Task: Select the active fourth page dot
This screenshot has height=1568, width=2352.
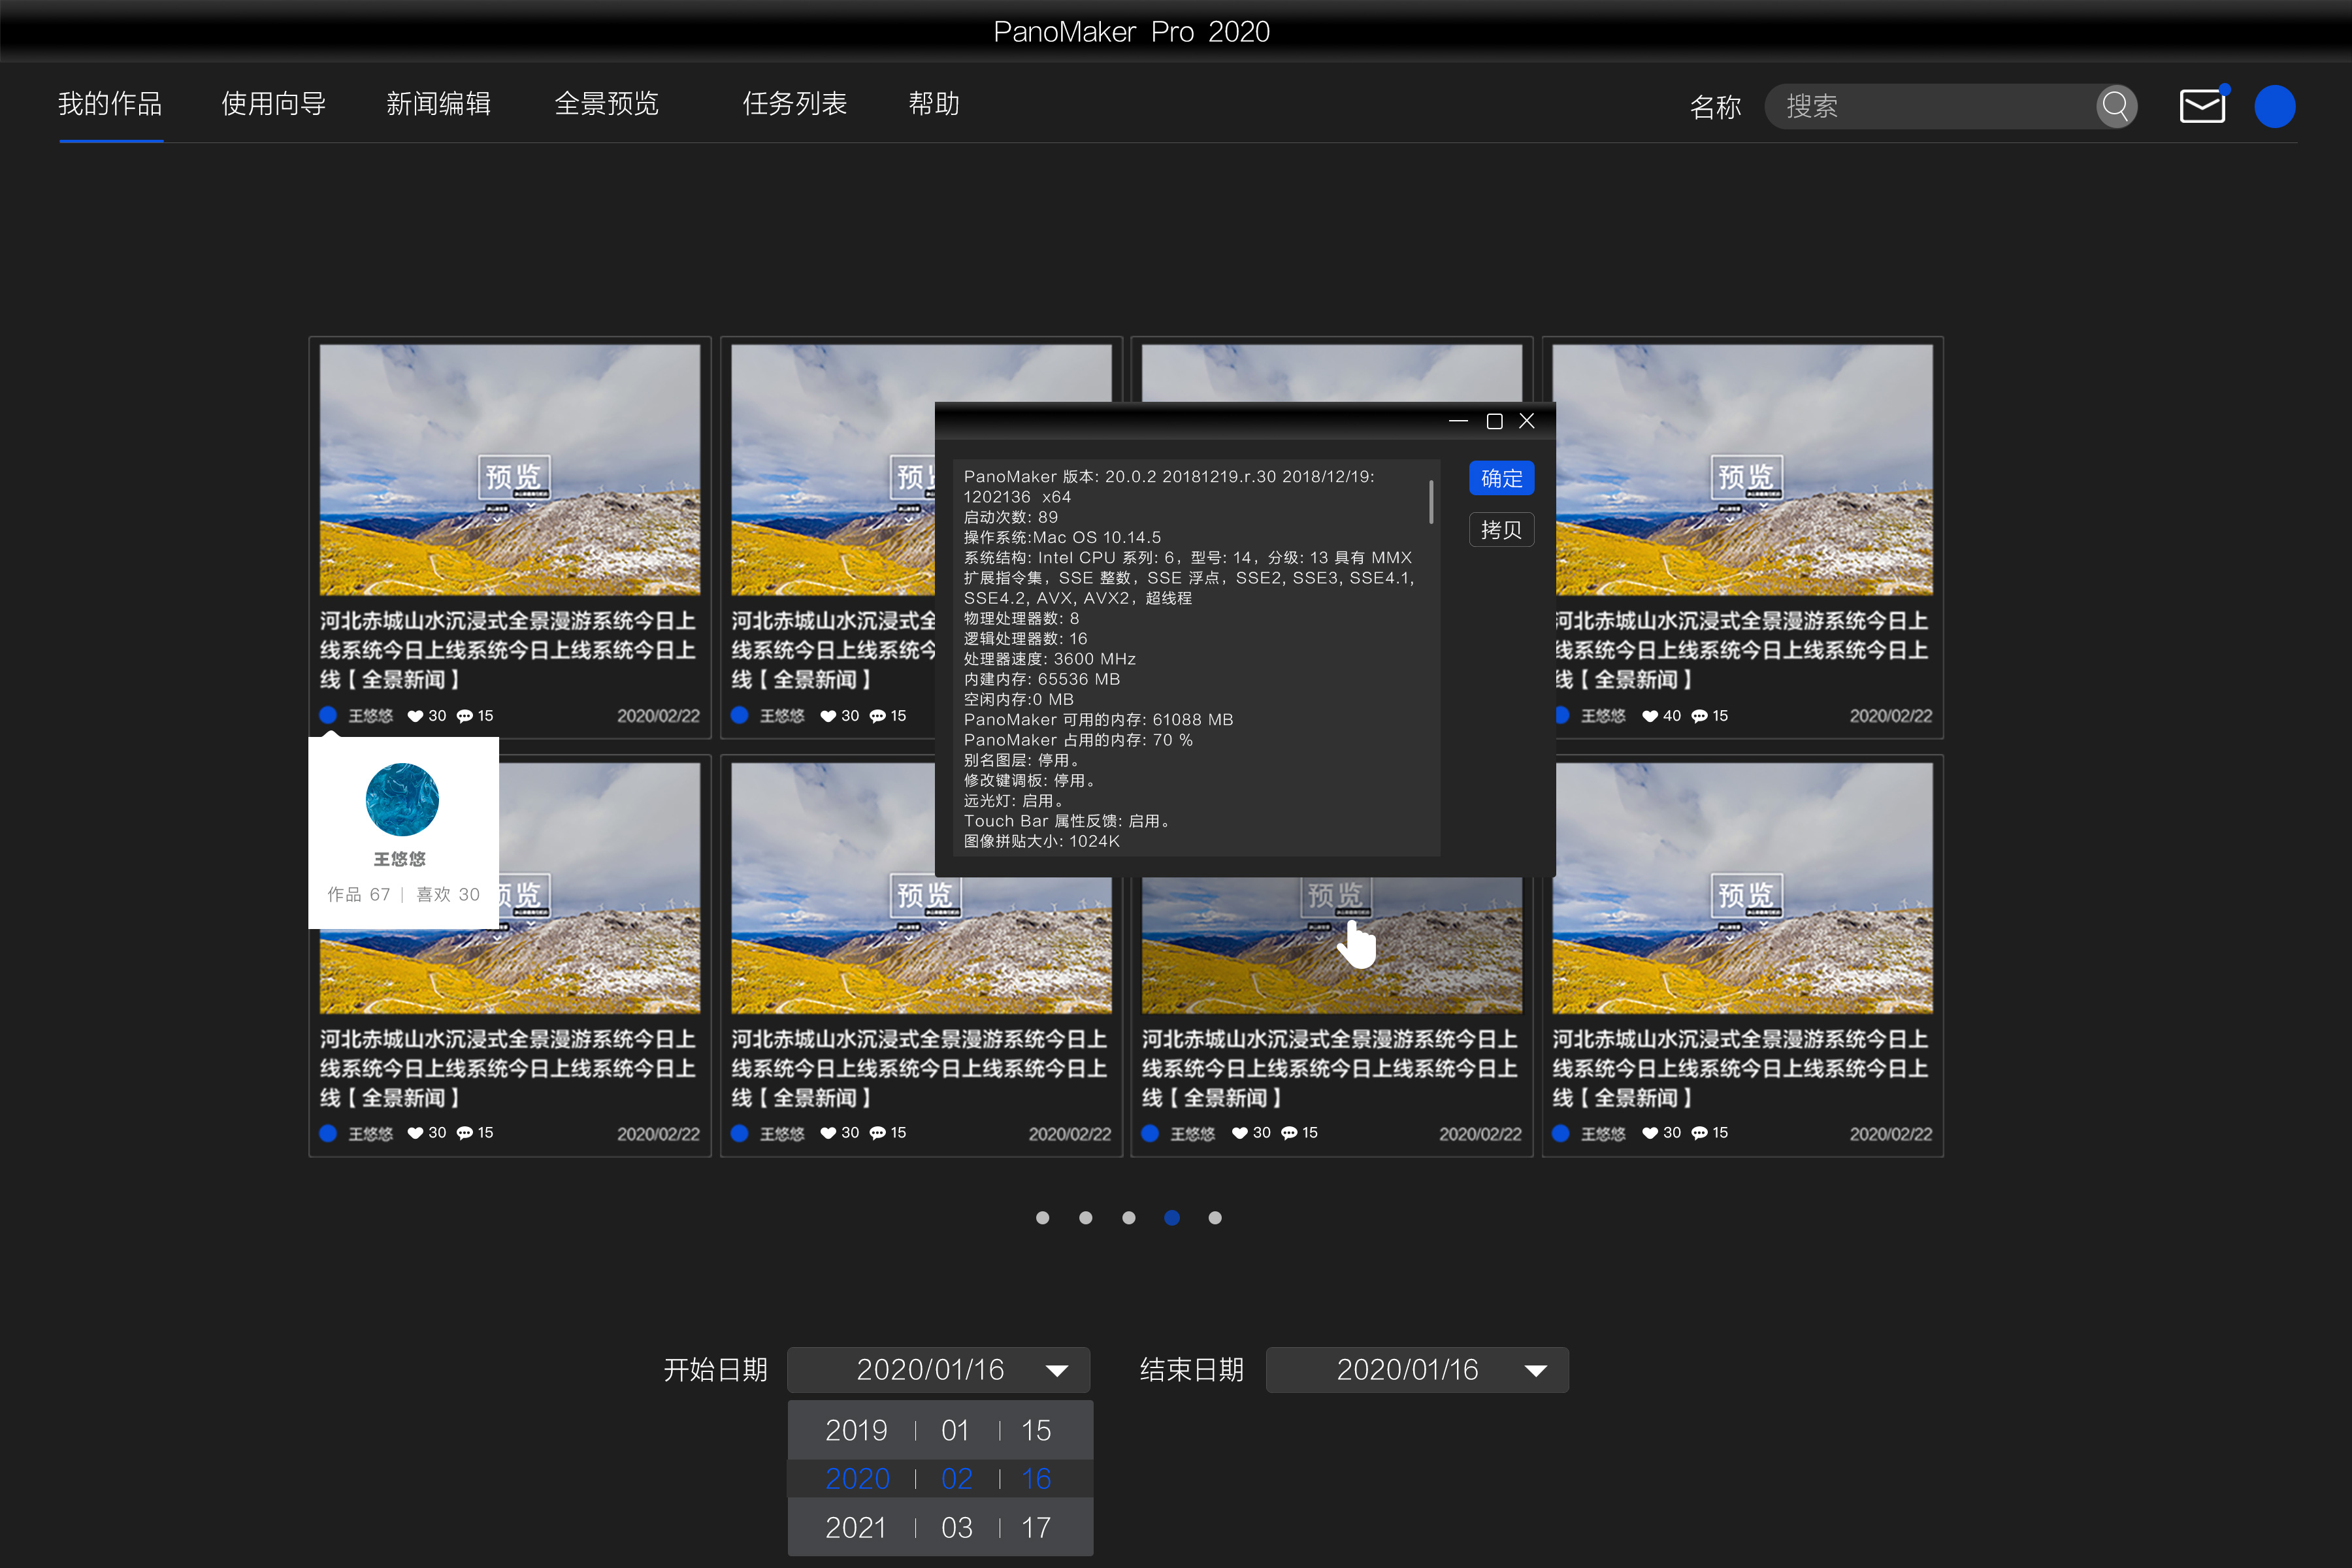Action: pos(1172,1217)
